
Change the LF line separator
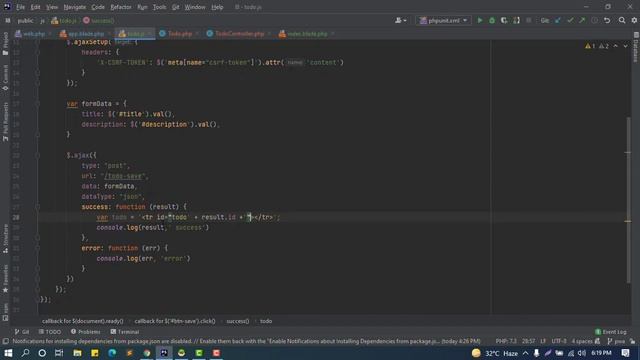(543, 341)
